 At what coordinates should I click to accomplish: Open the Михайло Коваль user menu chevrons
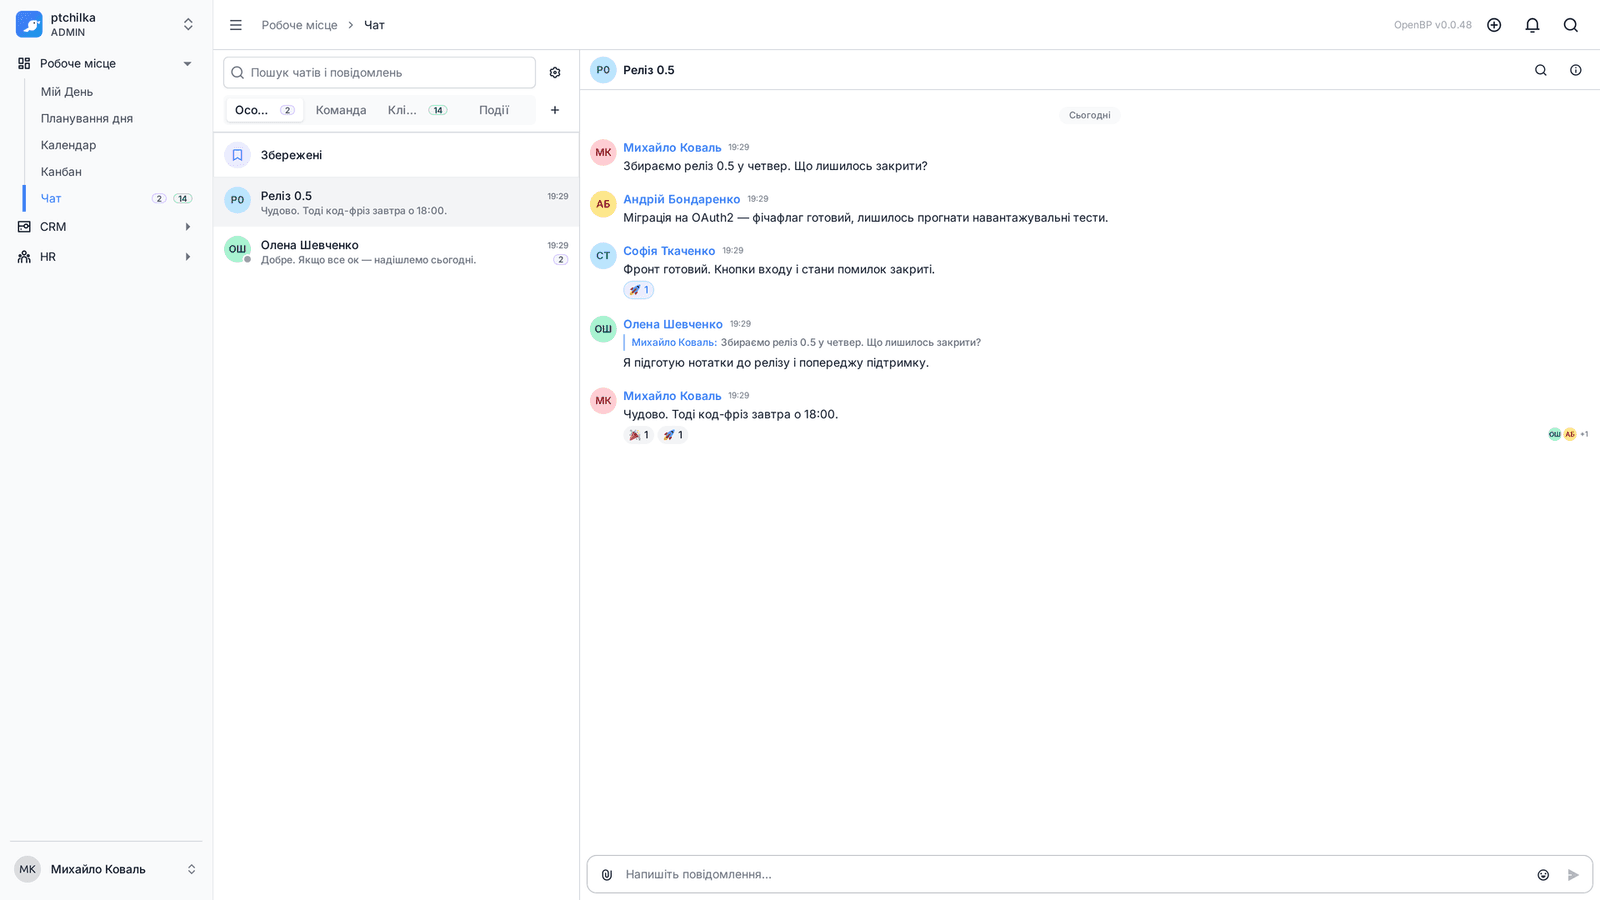tap(191, 869)
